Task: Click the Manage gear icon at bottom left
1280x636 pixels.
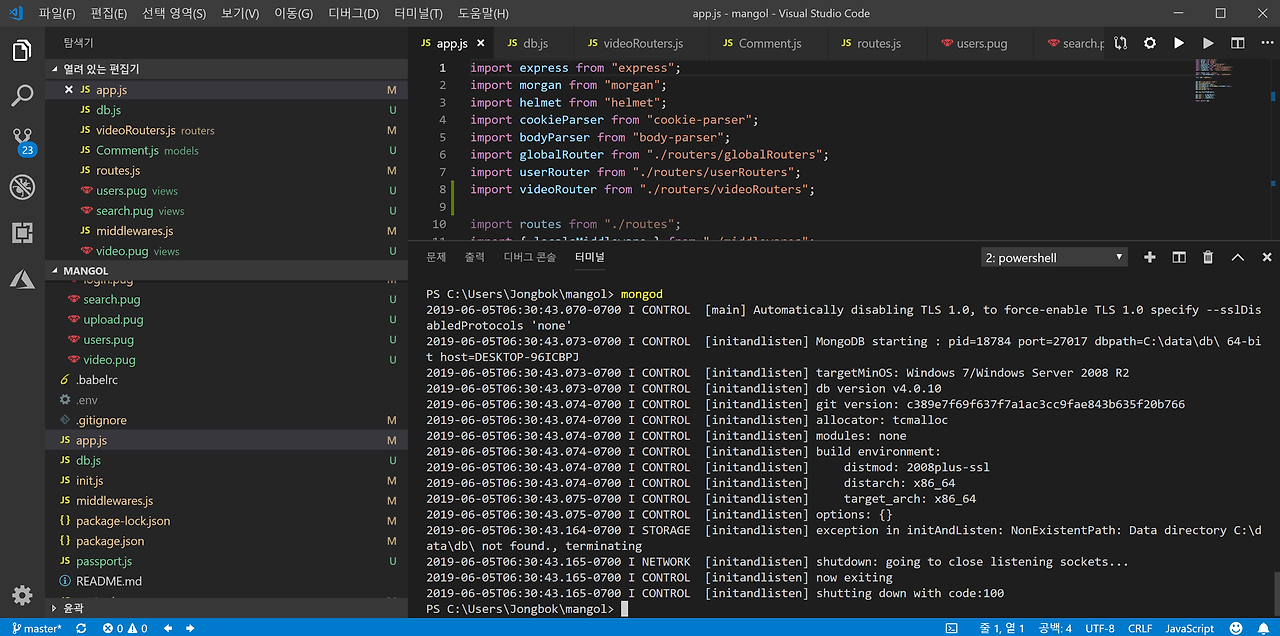Action: click(22, 595)
